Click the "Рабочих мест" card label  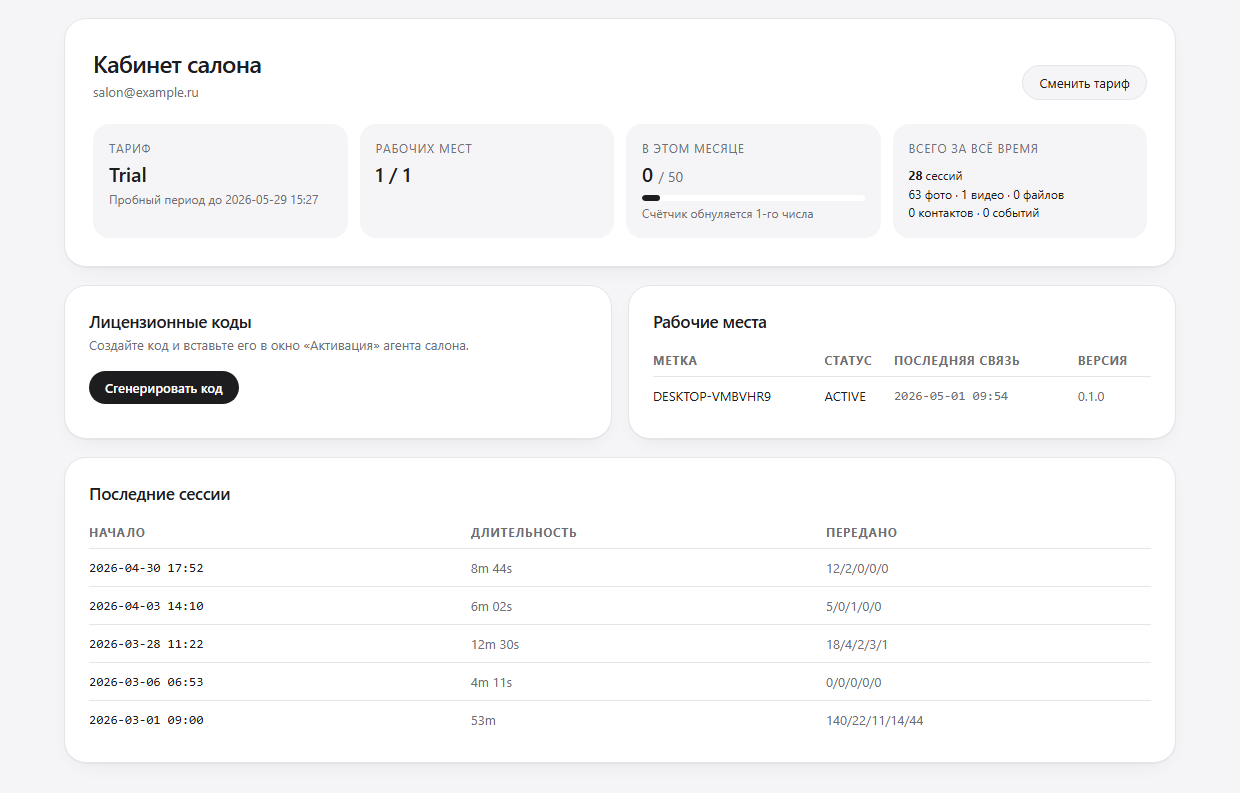point(424,148)
